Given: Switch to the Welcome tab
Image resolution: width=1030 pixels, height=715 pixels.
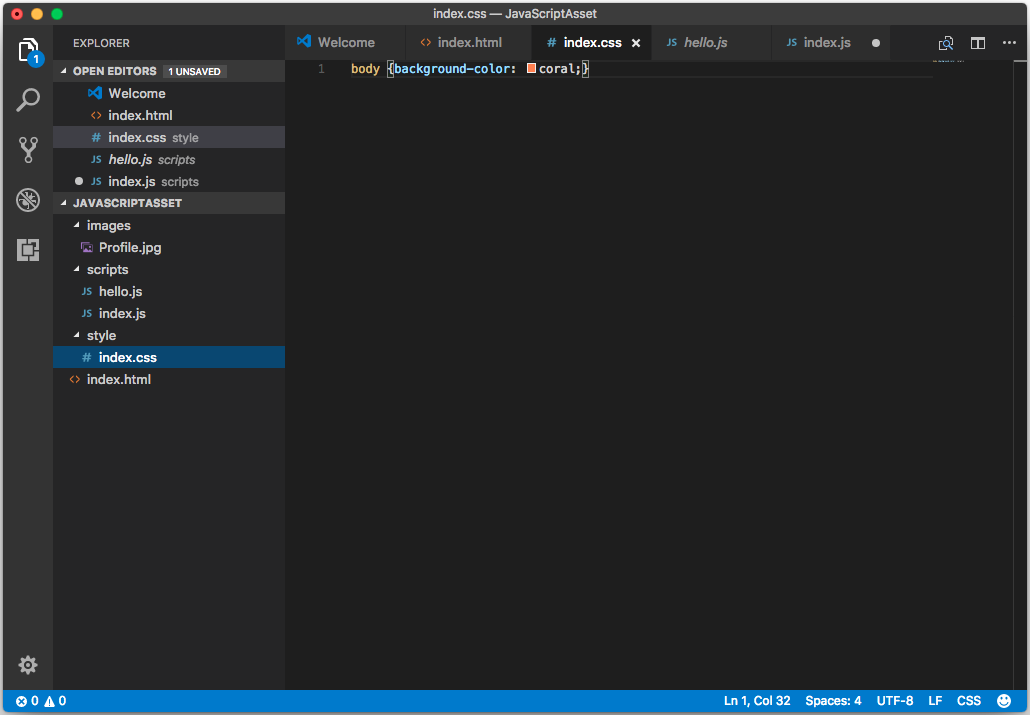Looking at the screenshot, I should click(x=346, y=43).
